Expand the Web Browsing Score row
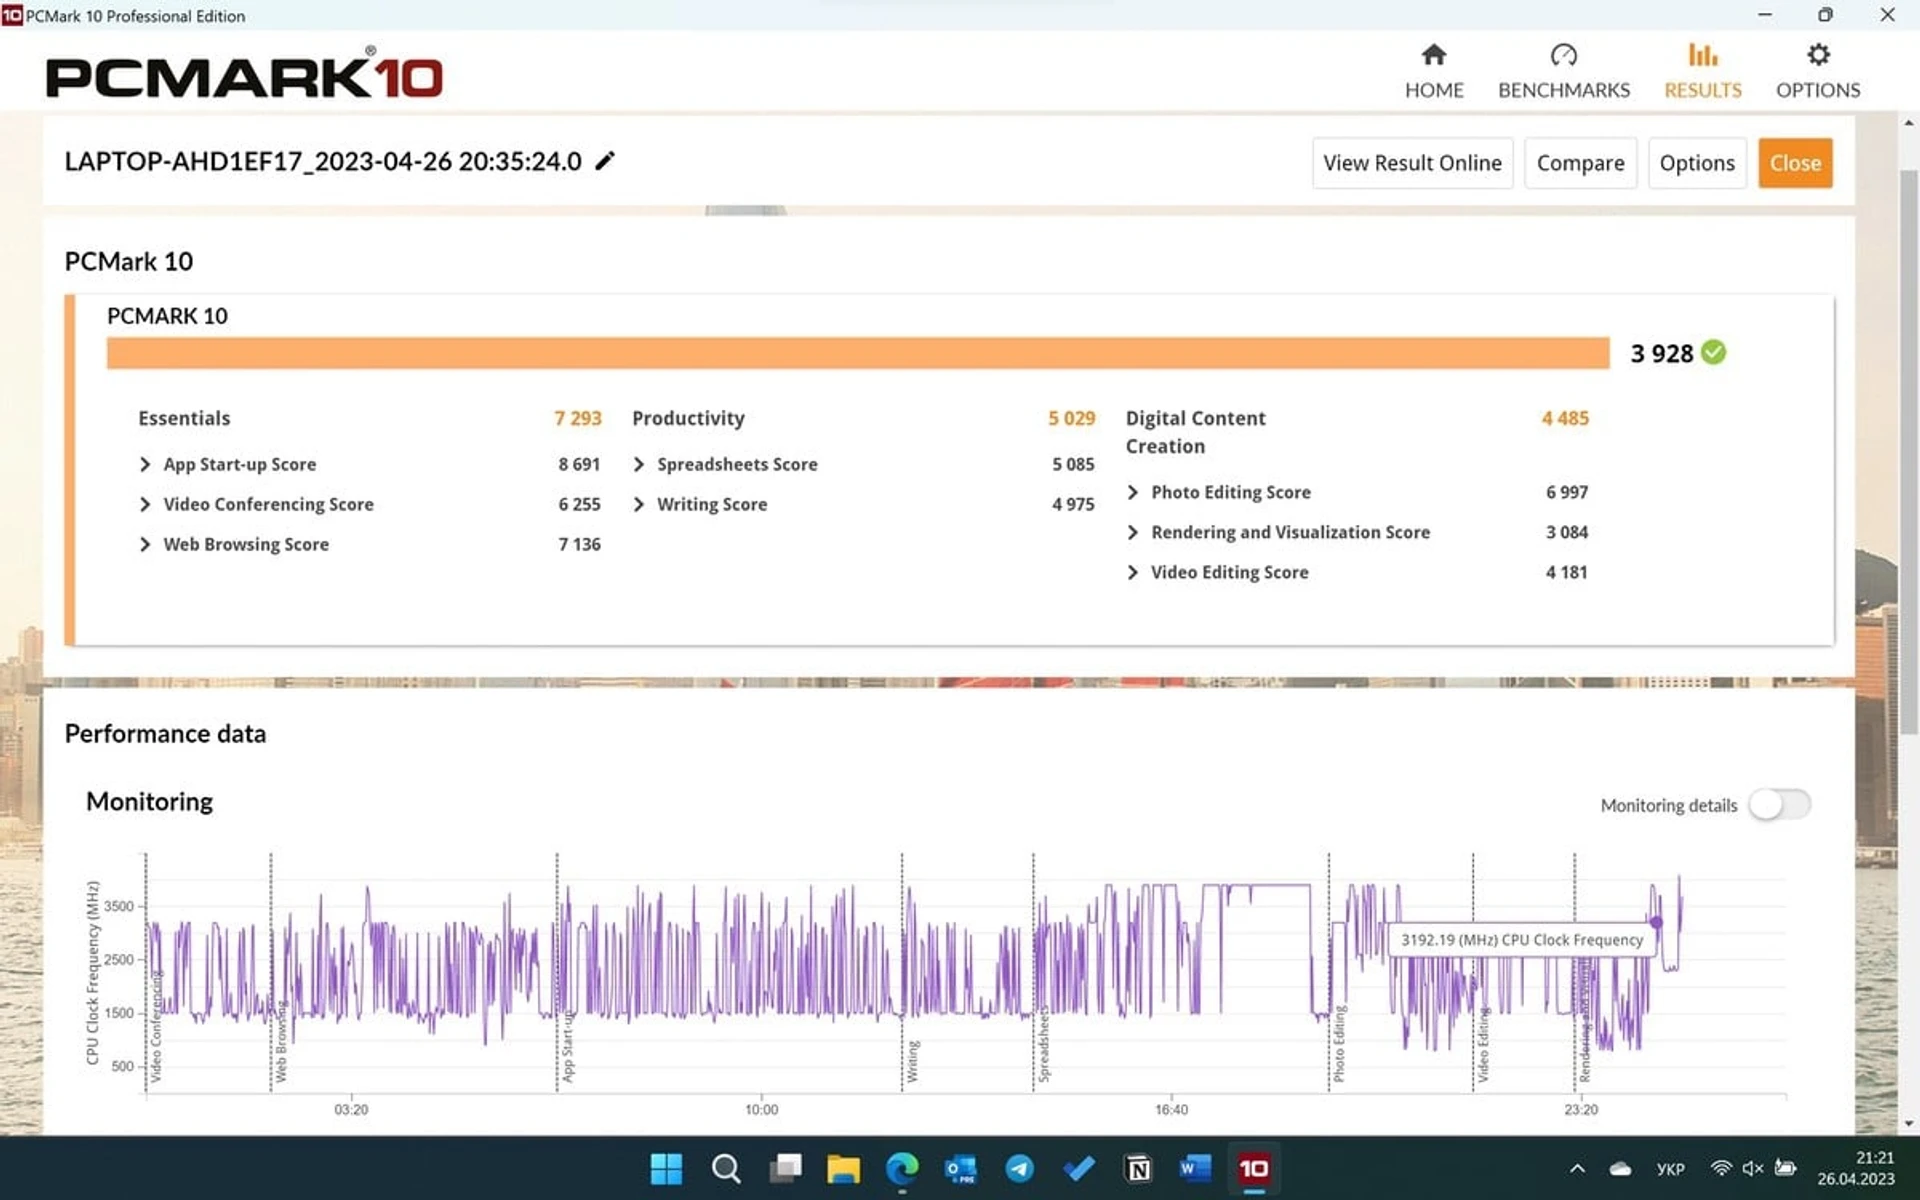The image size is (1920, 1200). click(x=145, y=544)
